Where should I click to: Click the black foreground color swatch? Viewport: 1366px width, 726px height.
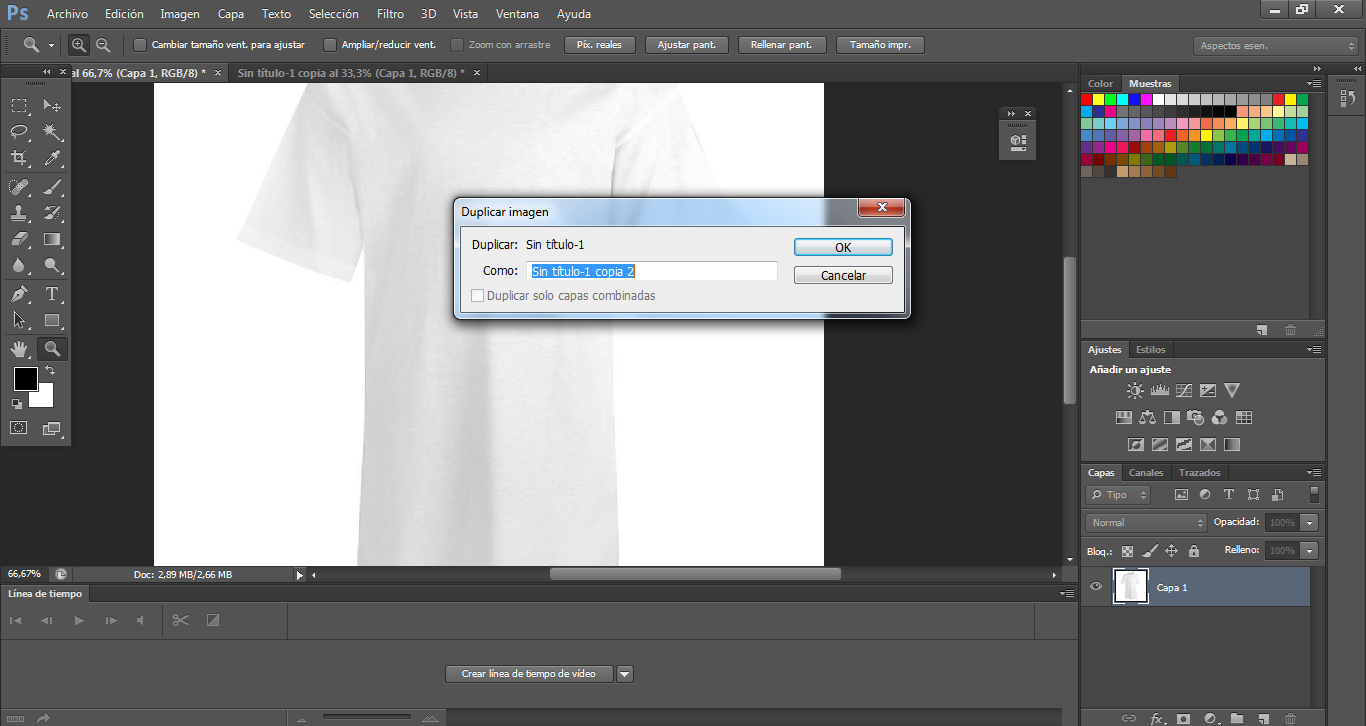(25, 379)
